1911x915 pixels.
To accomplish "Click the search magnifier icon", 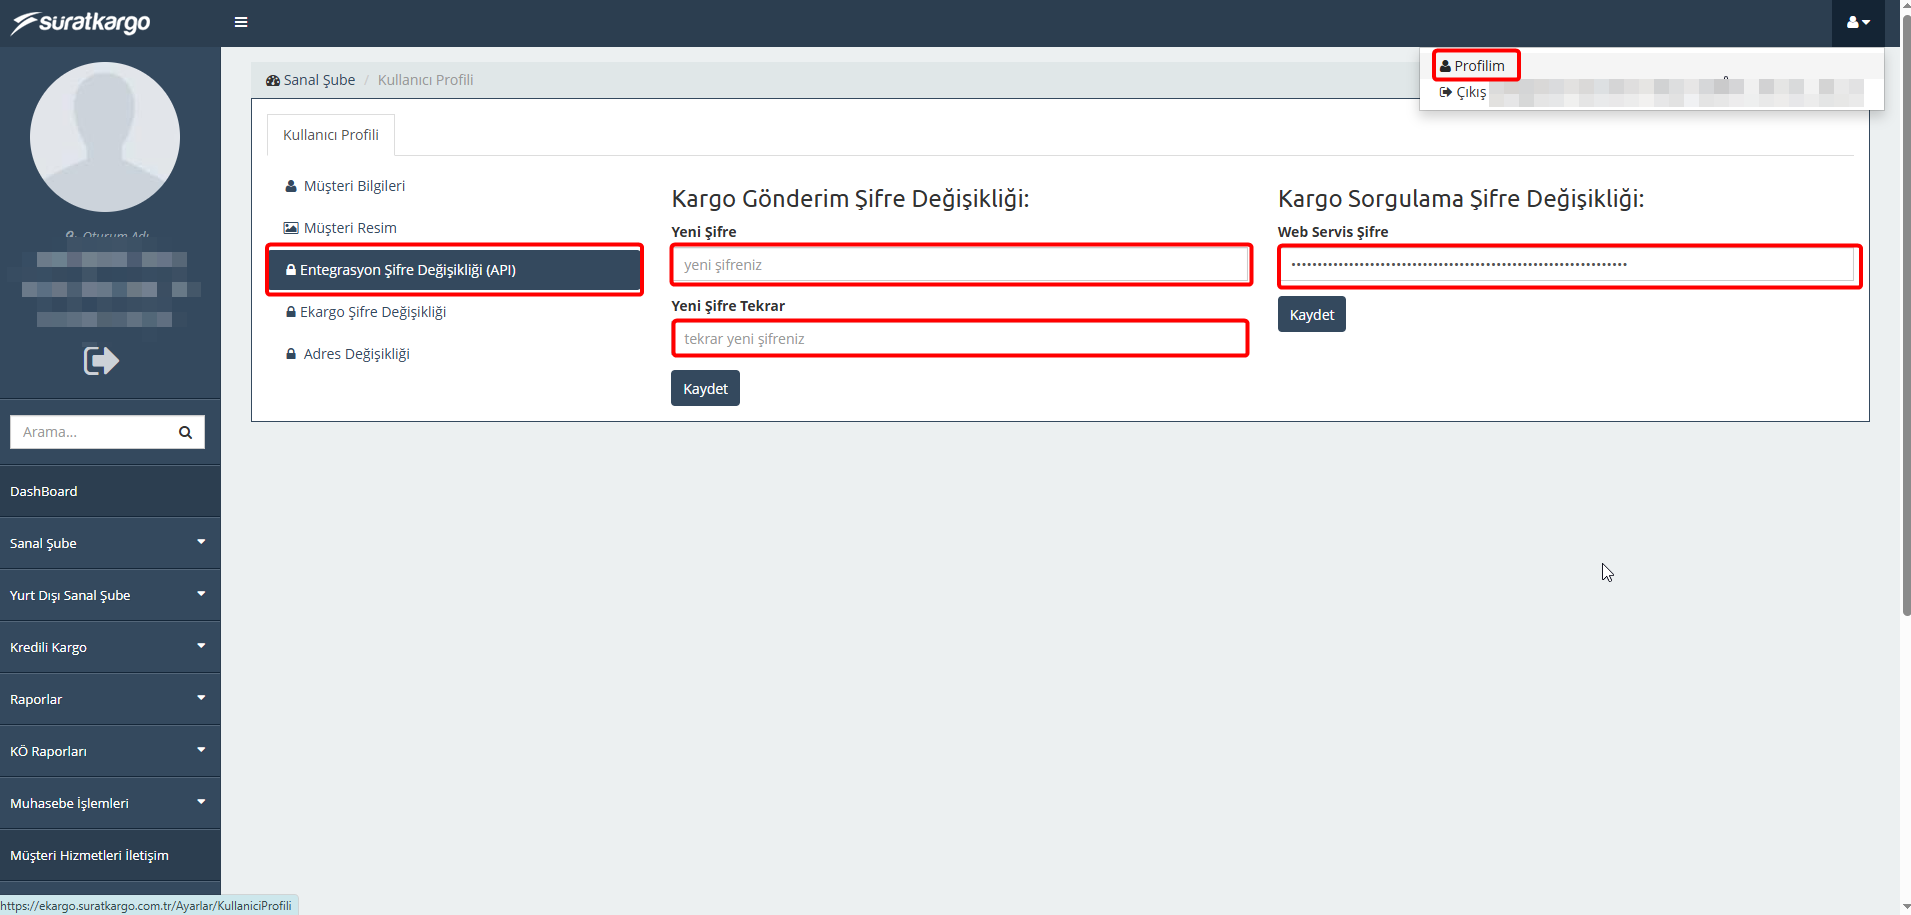I will click(x=185, y=432).
